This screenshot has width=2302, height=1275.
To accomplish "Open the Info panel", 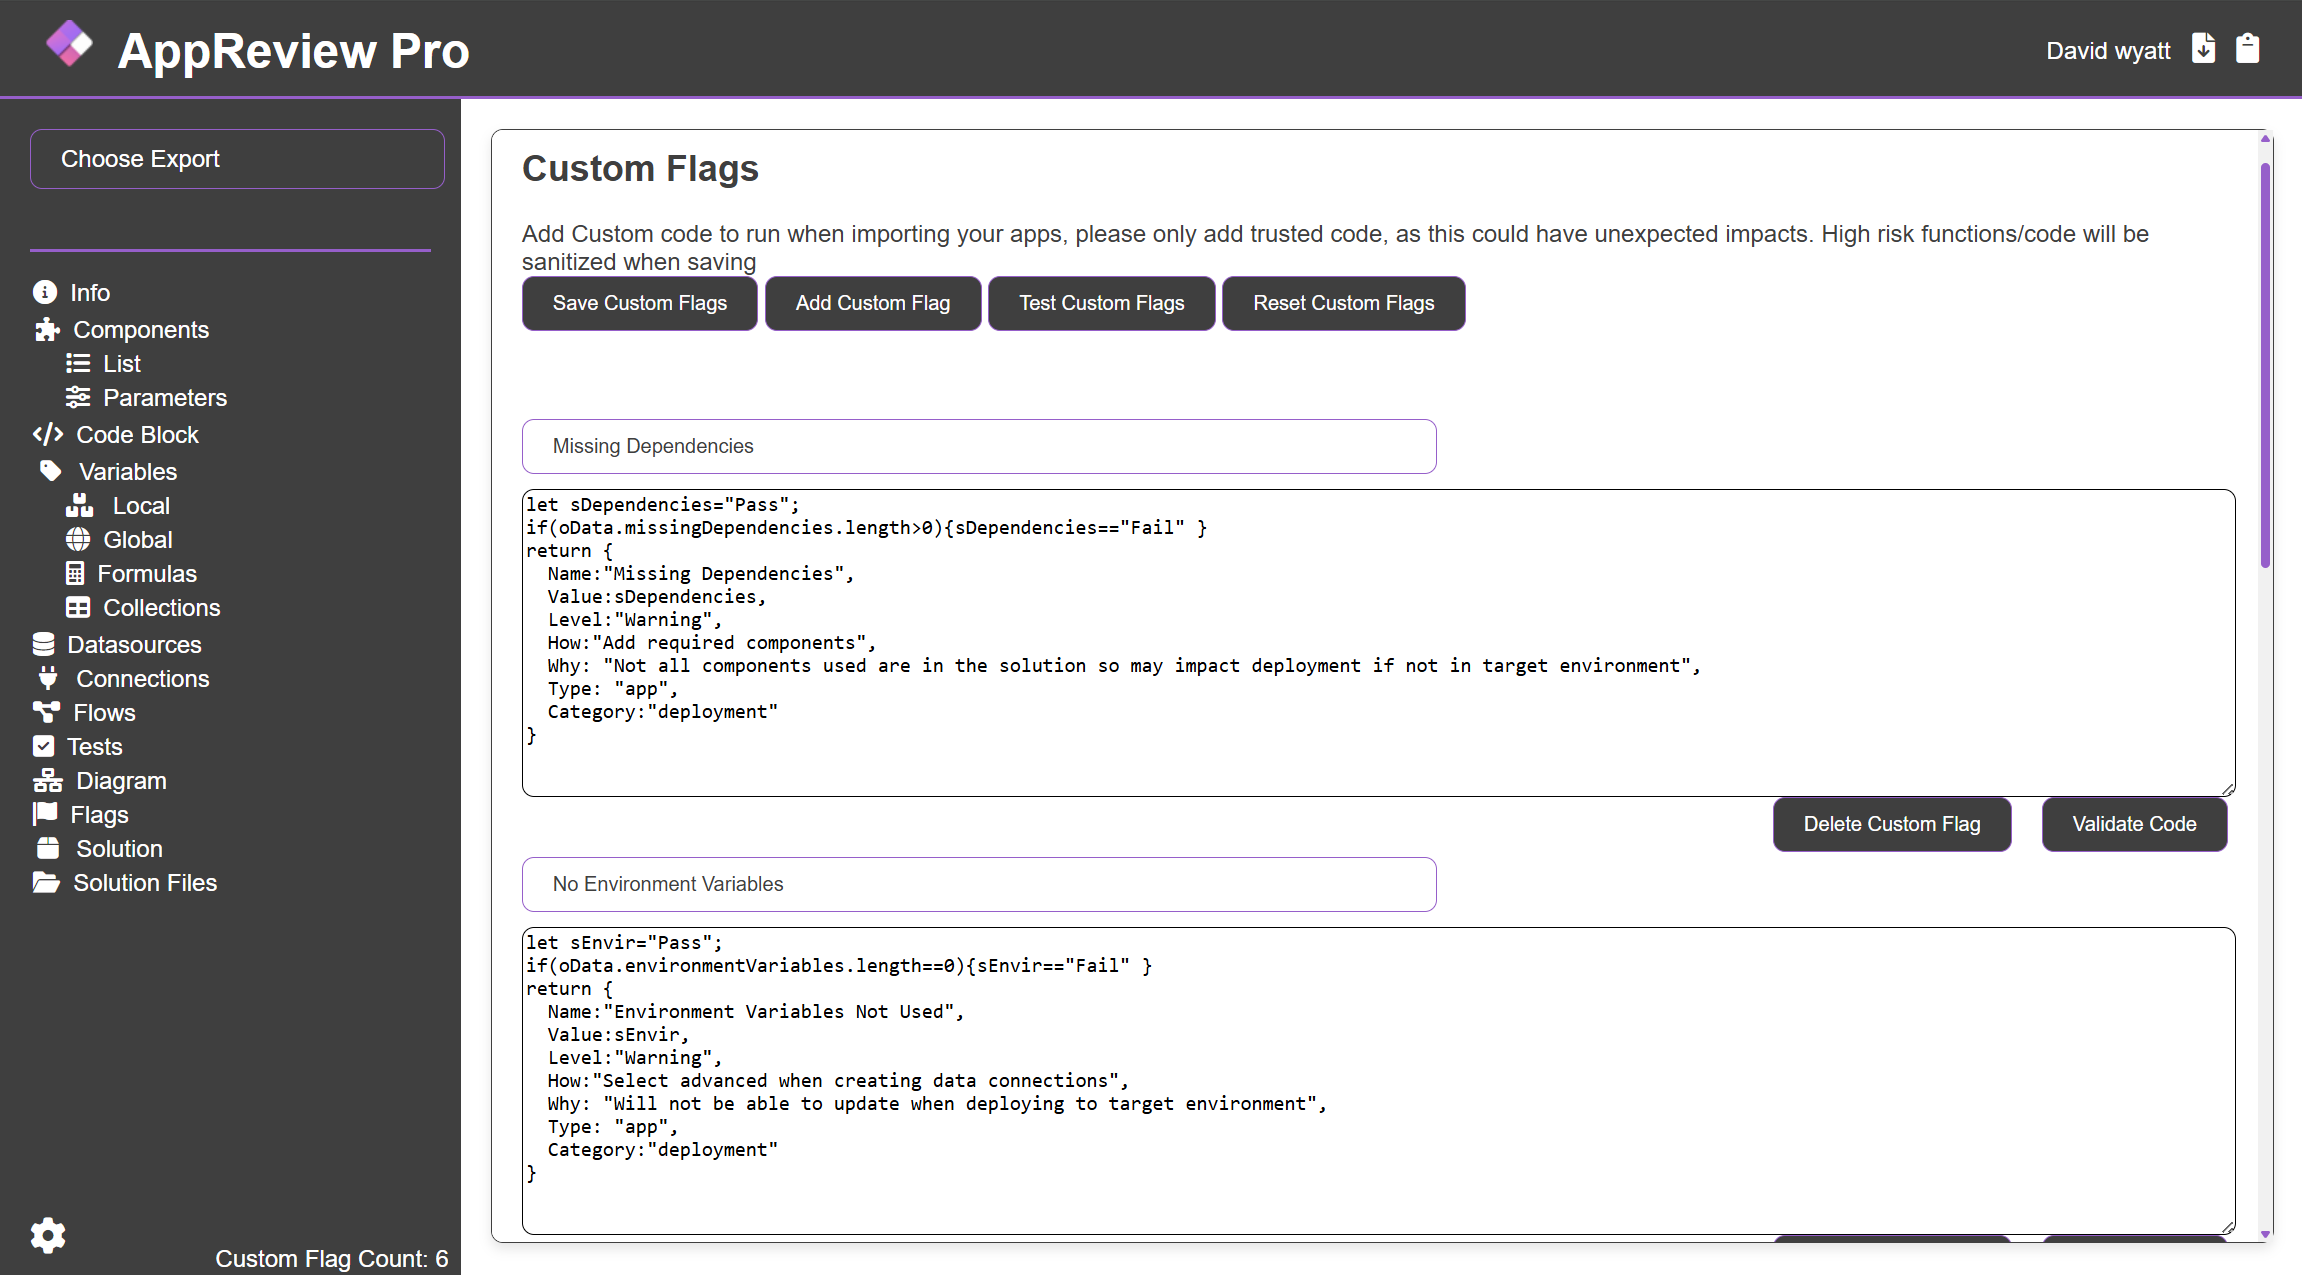I will [x=89, y=292].
